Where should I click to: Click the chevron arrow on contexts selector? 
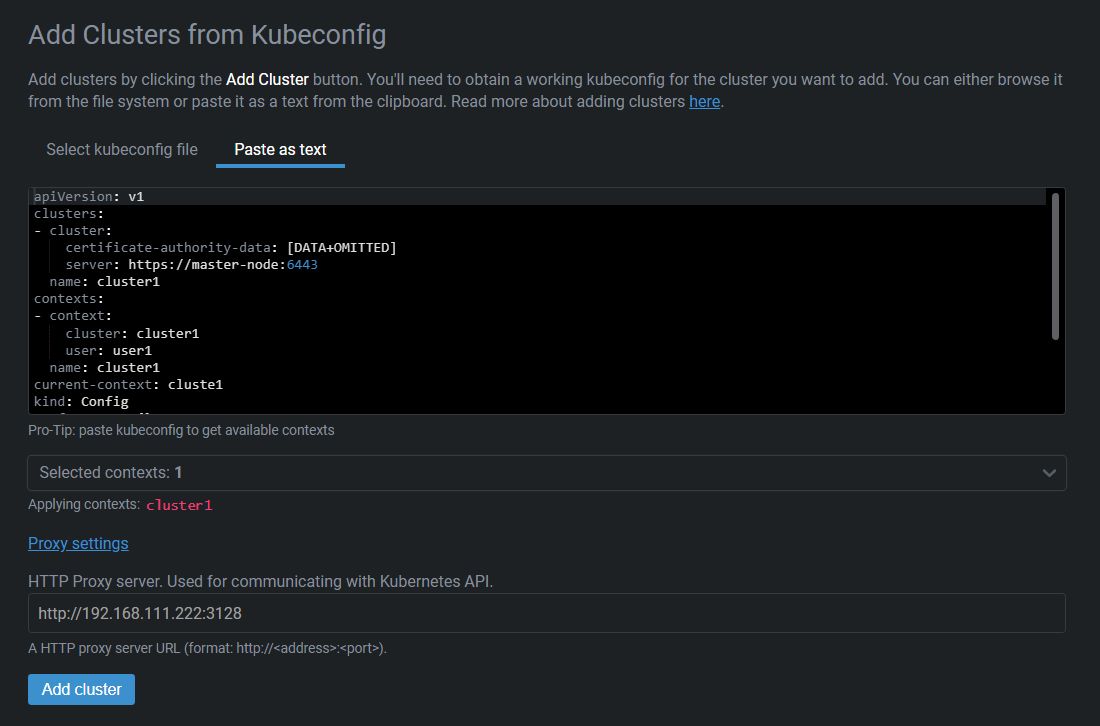click(x=1049, y=473)
